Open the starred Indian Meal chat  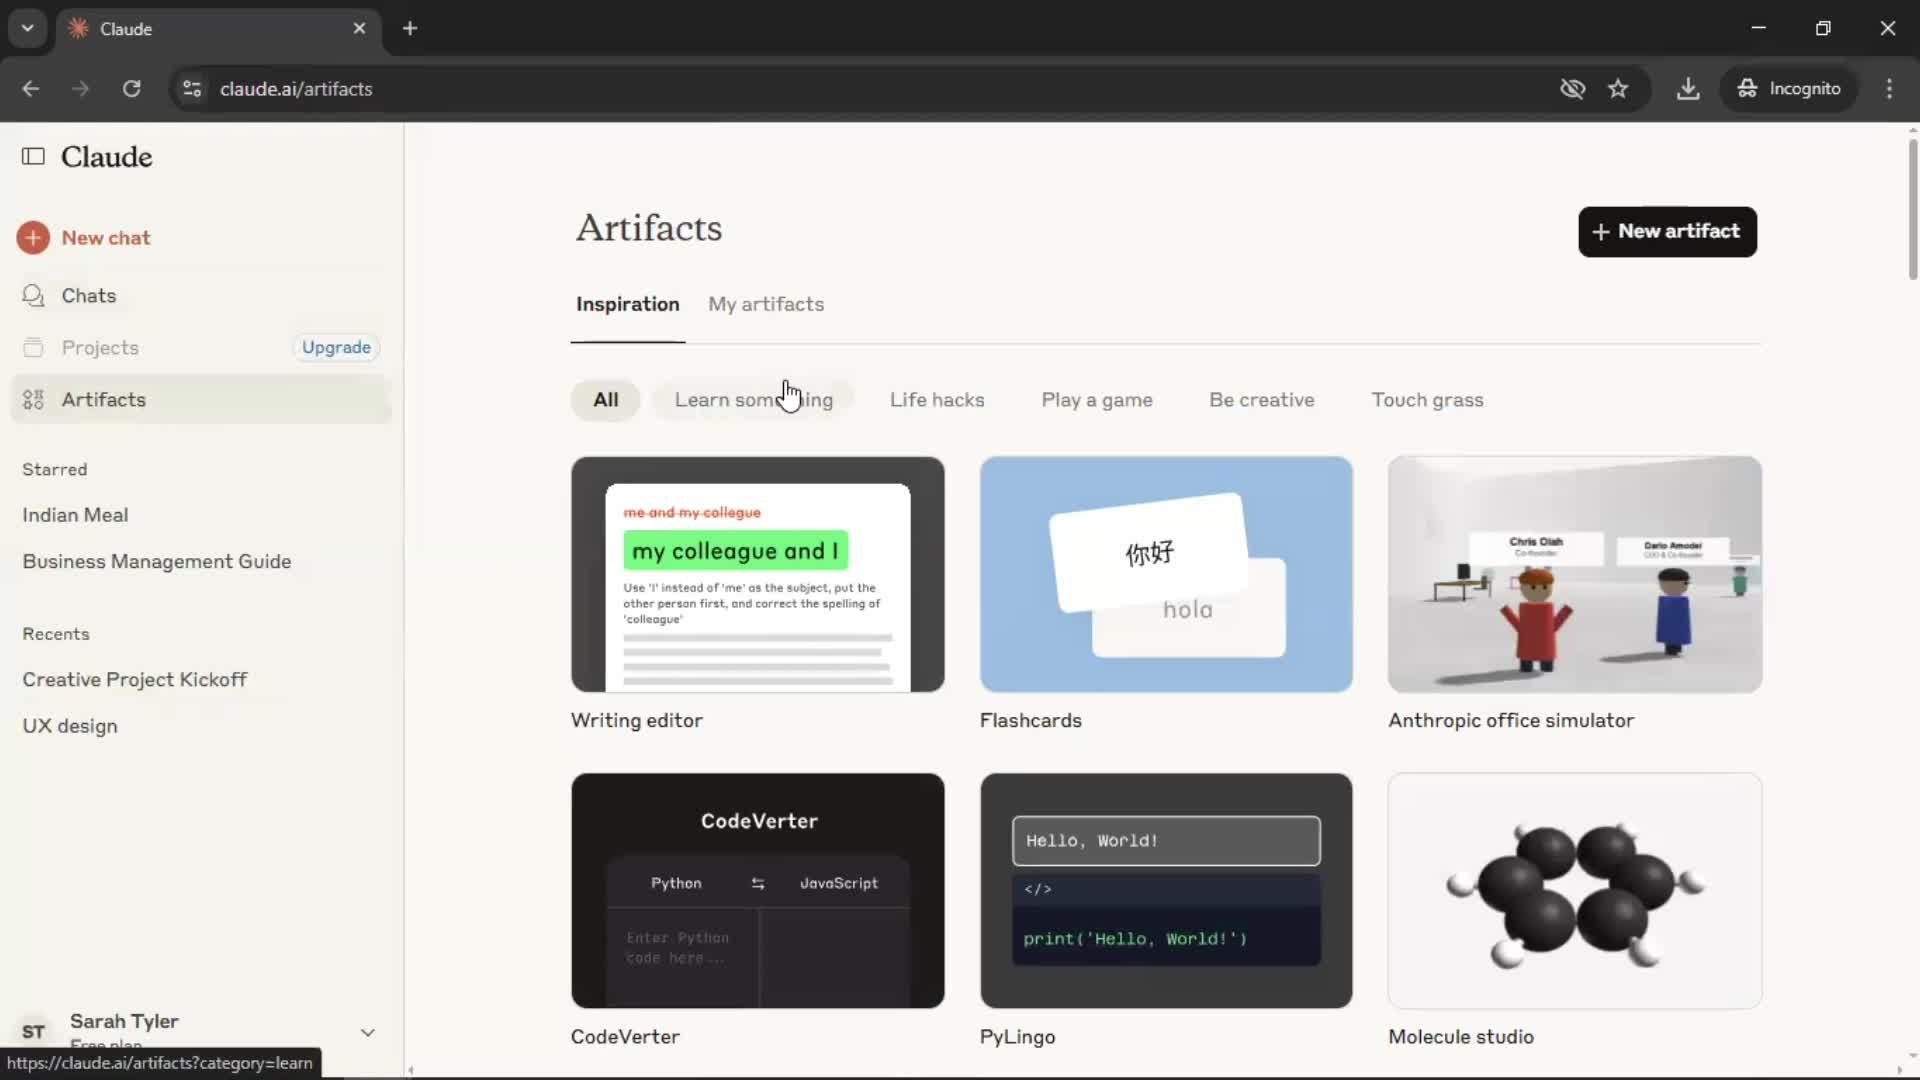tap(75, 515)
